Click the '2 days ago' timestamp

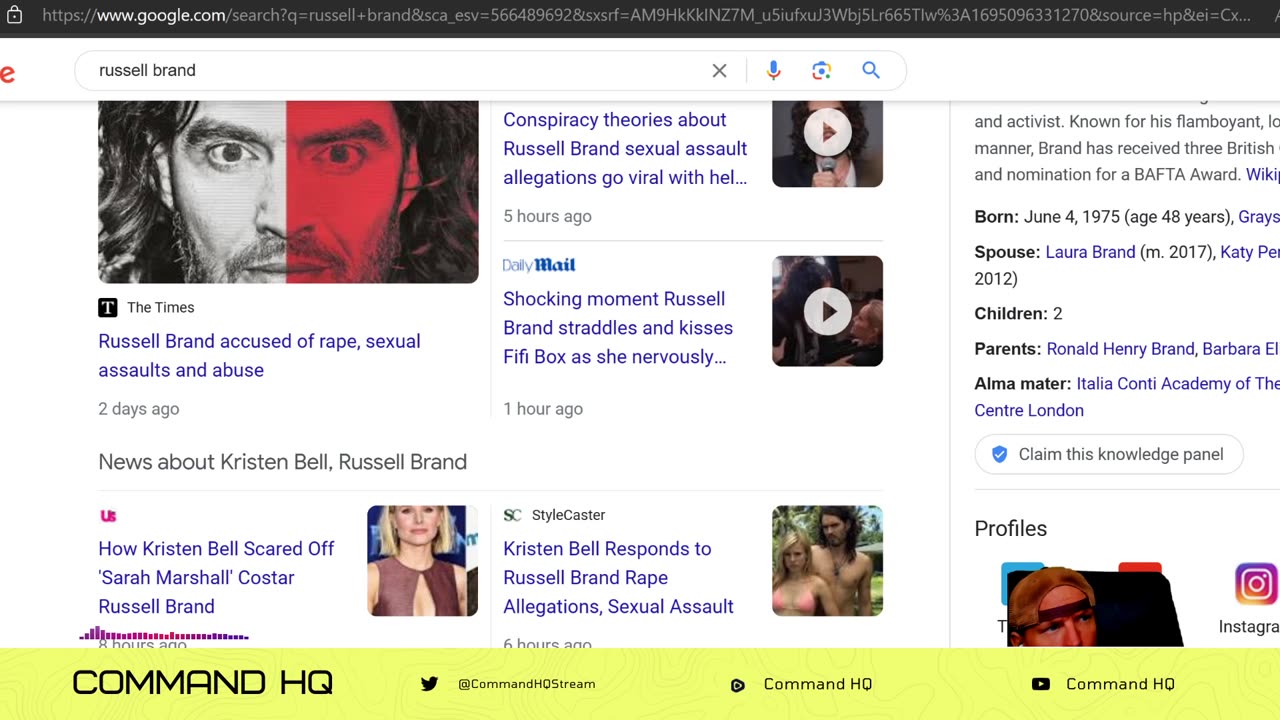tap(139, 408)
